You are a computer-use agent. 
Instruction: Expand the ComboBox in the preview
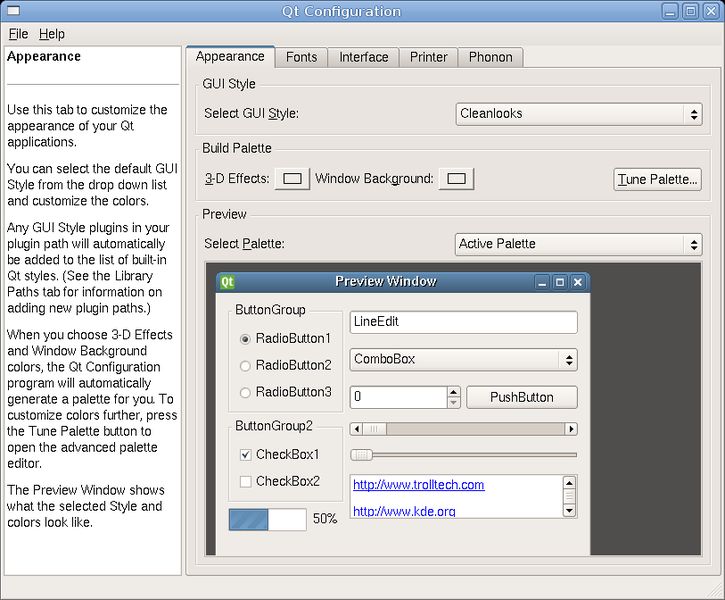[463, 360]
